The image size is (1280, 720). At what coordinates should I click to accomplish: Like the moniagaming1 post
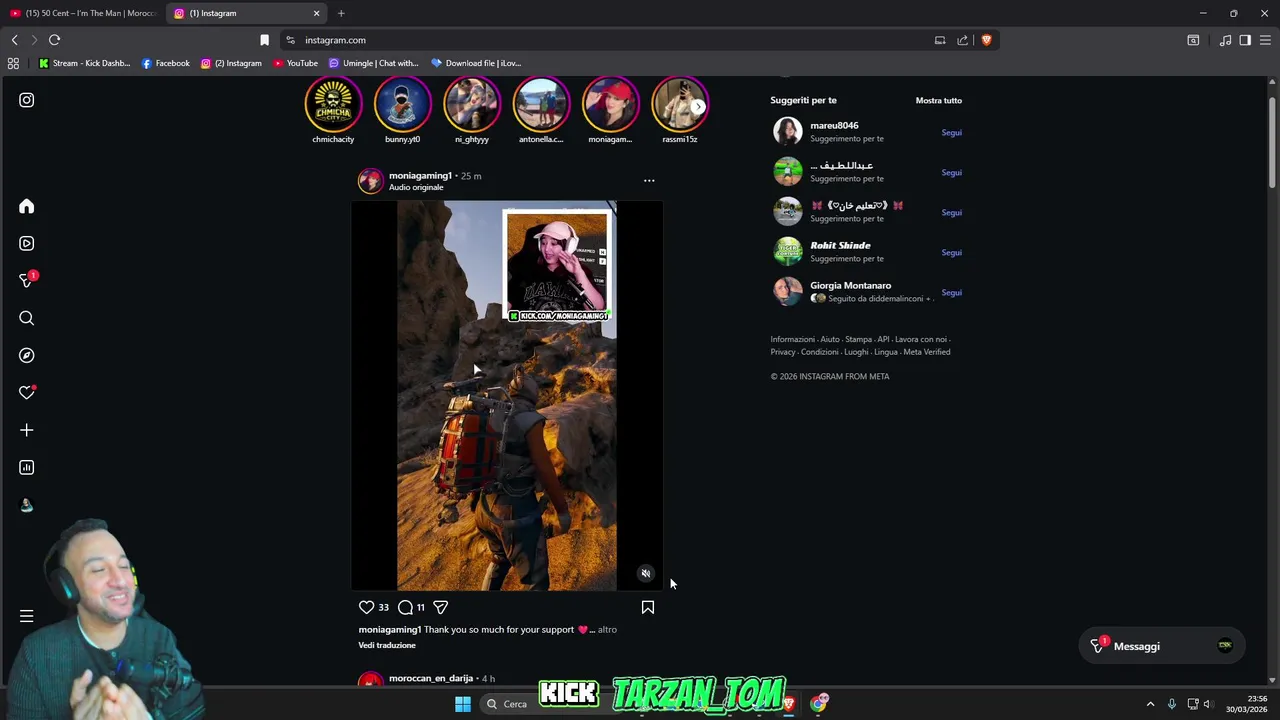click(366, 607)
